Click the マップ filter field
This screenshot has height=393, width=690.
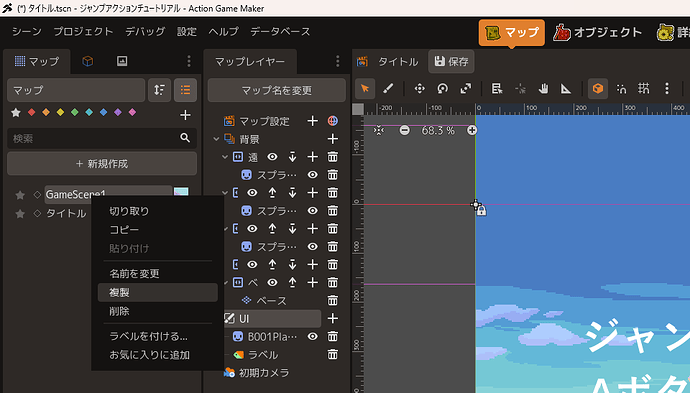tap(76, 90)
